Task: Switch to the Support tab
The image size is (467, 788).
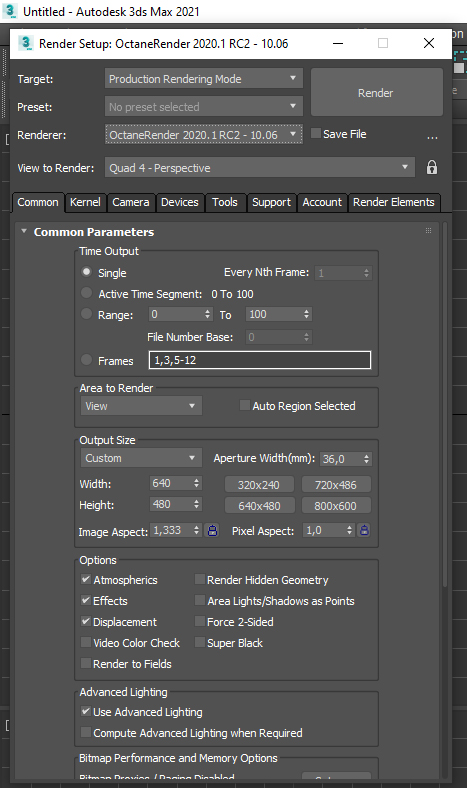Action: [x=271, y=202]
